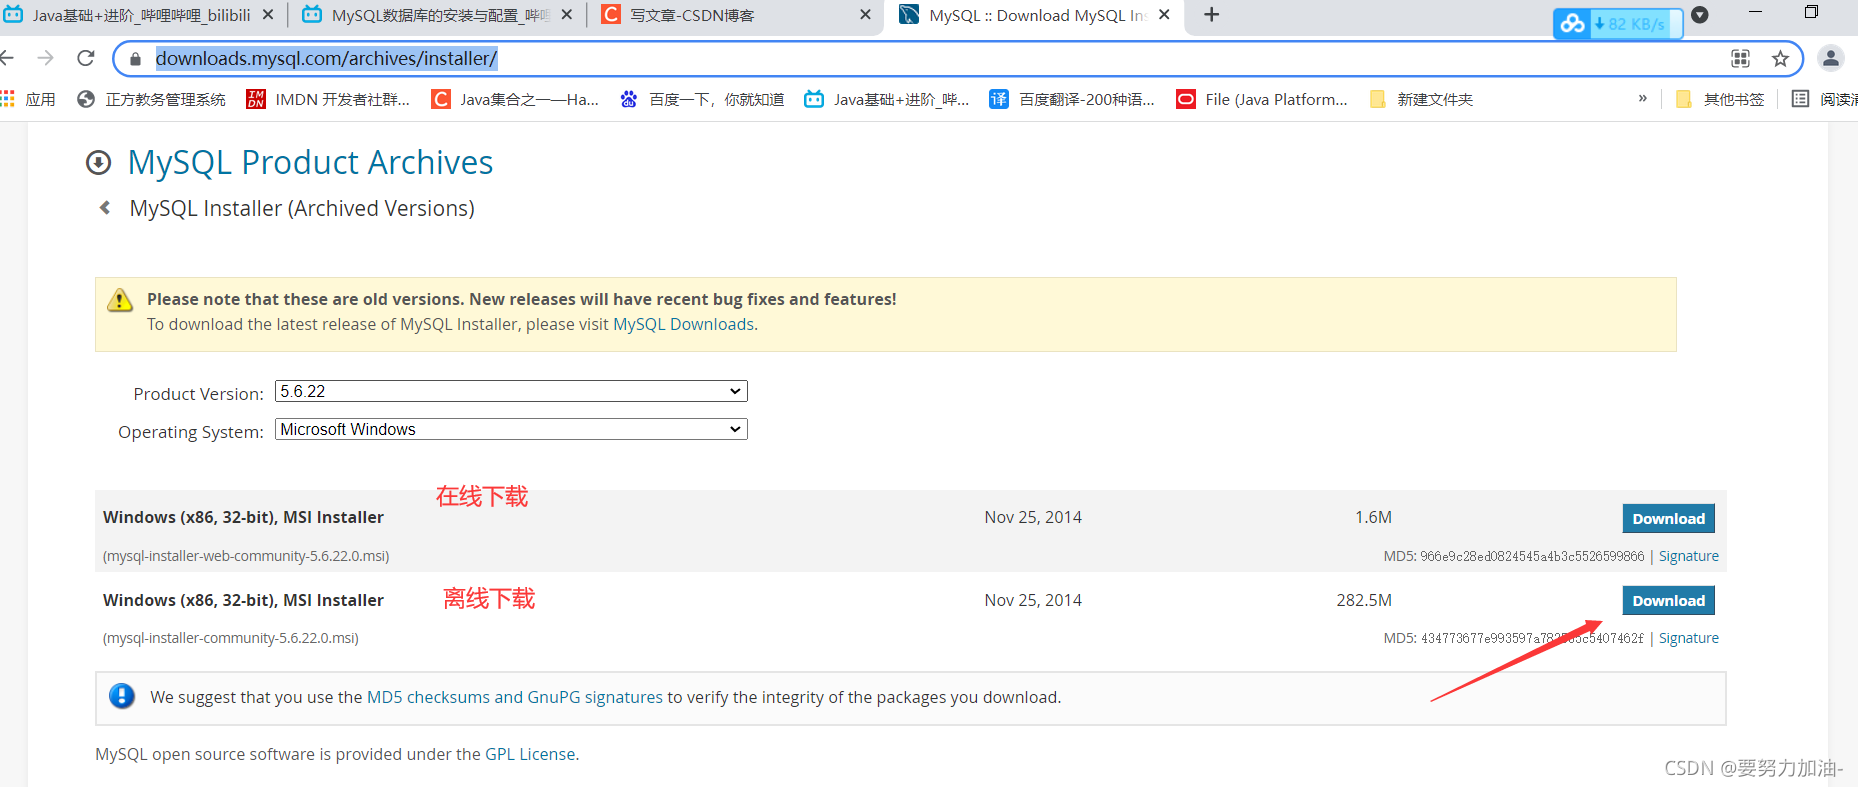This screenshot has width=1858, height=787.
Task: Bookmark this page with the star icon
Action: (1780, 59)
